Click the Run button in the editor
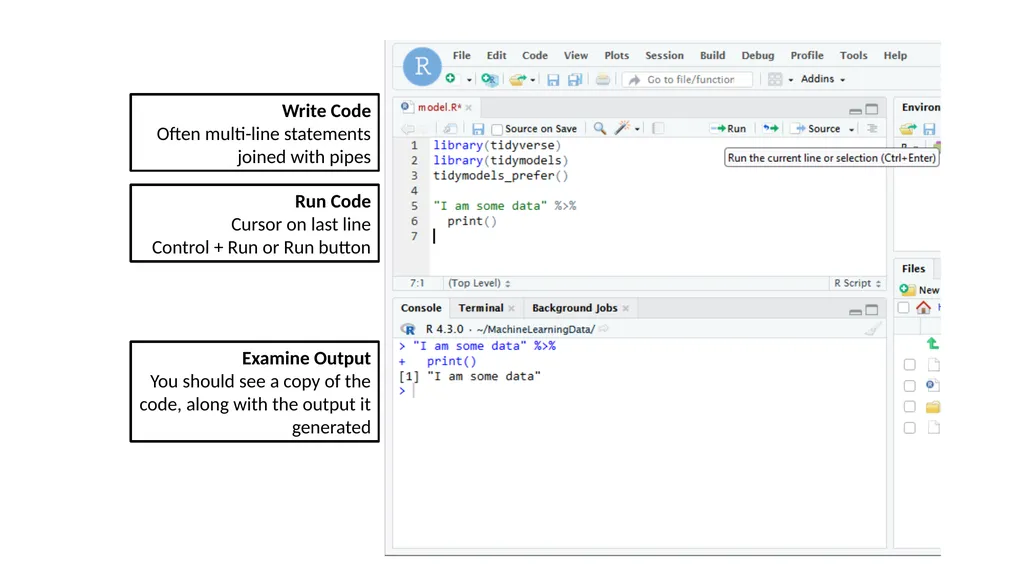The height and width of the screenshot is (575, 1024). coord(728,129)
